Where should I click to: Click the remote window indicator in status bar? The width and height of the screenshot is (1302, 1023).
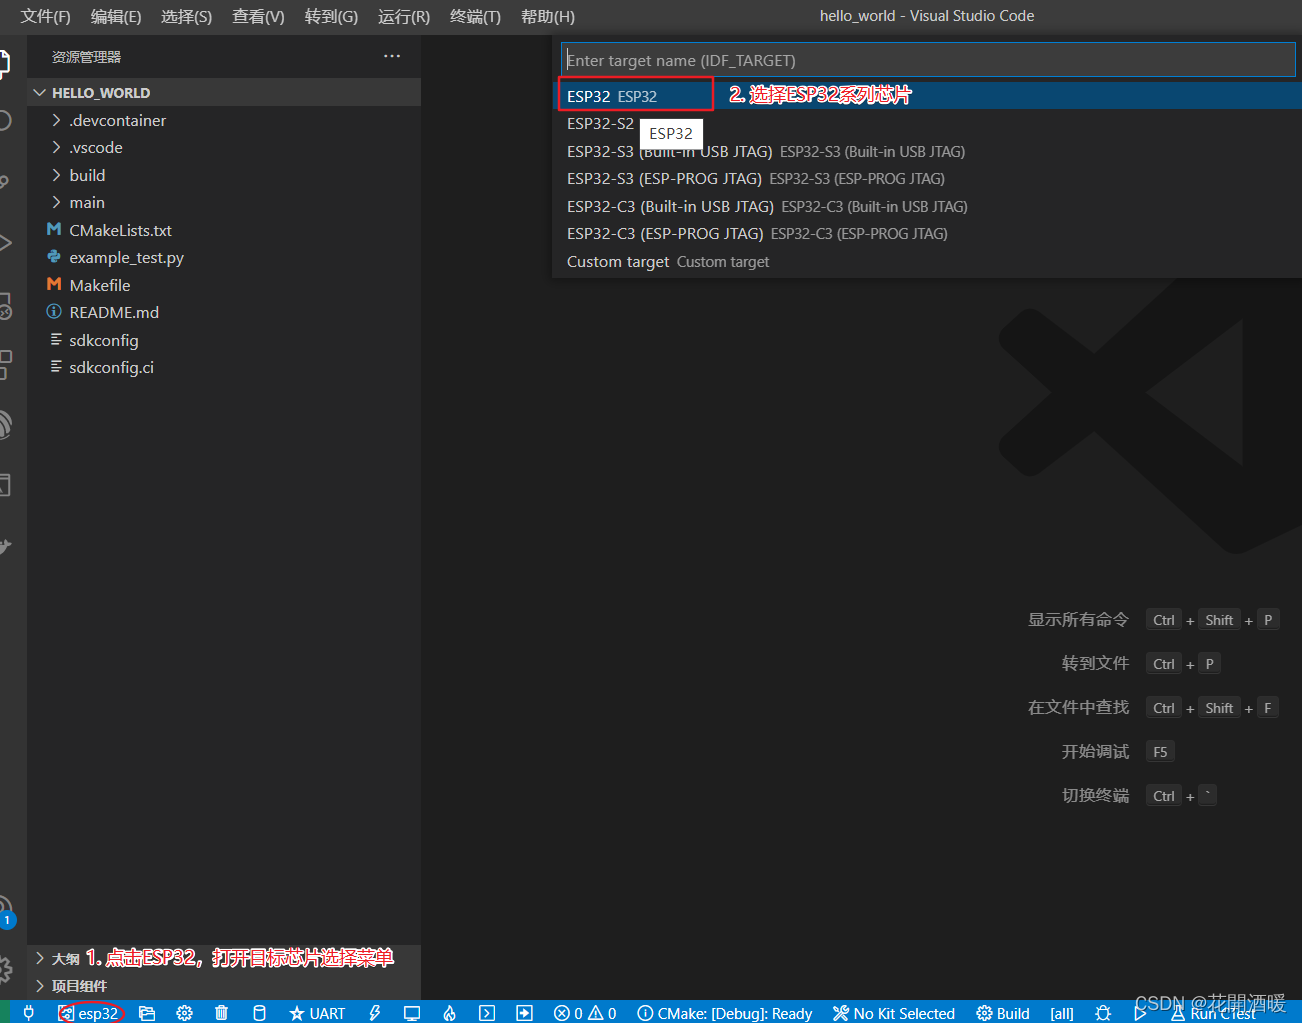pos(5,1012)
